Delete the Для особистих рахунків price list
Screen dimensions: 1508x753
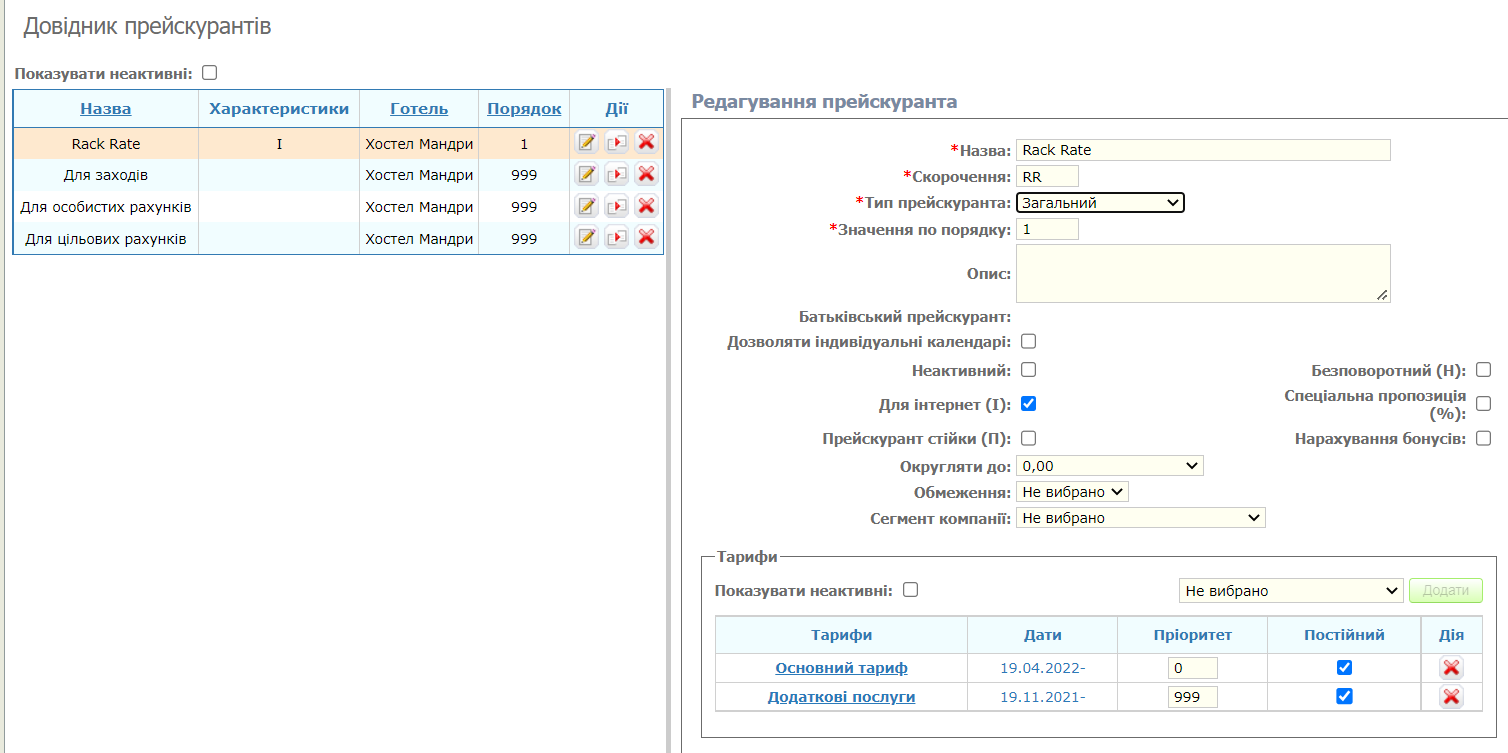pyautogui.click(x=646, y=207)
